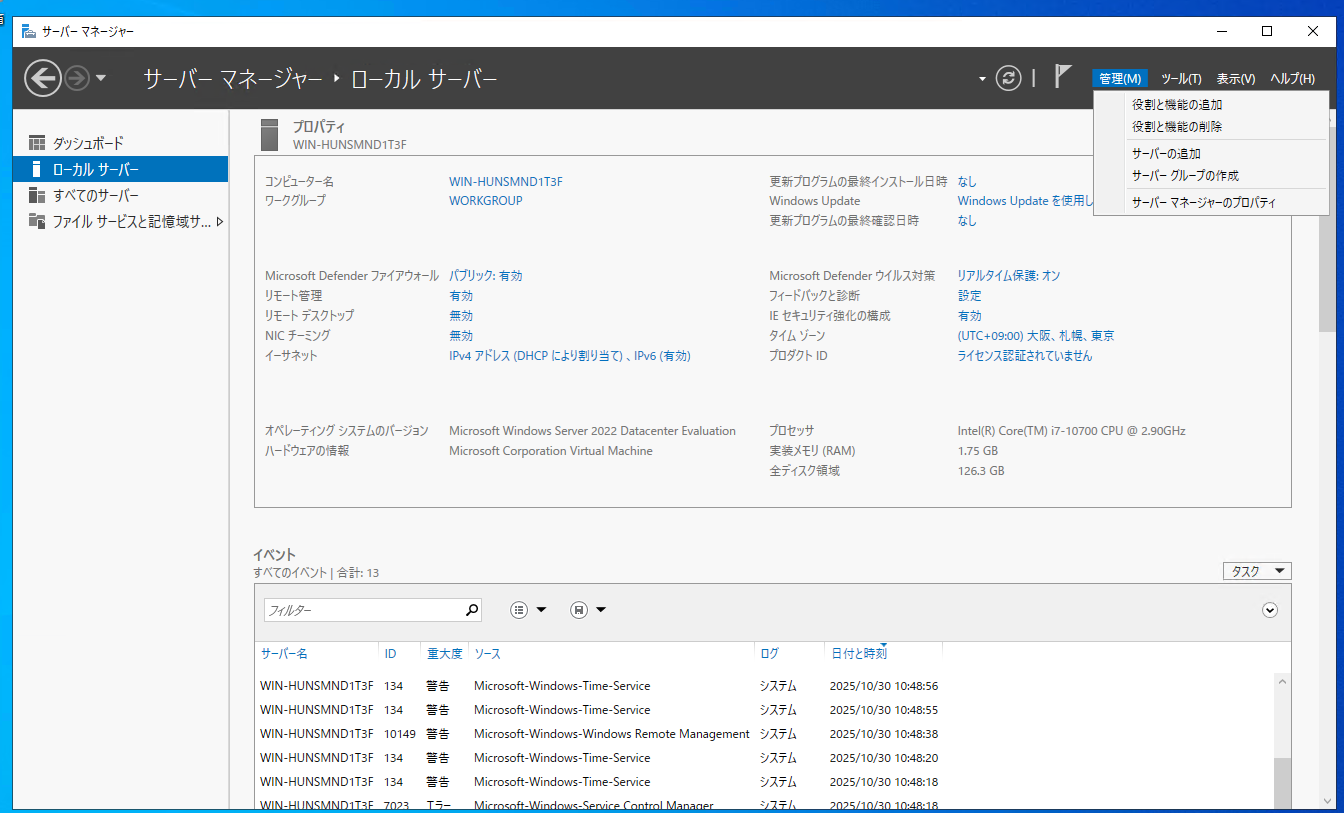Open the Tasks dropdown in Events section
The width and height of the screenshot is (1344, 813).
click(1257, 571)
